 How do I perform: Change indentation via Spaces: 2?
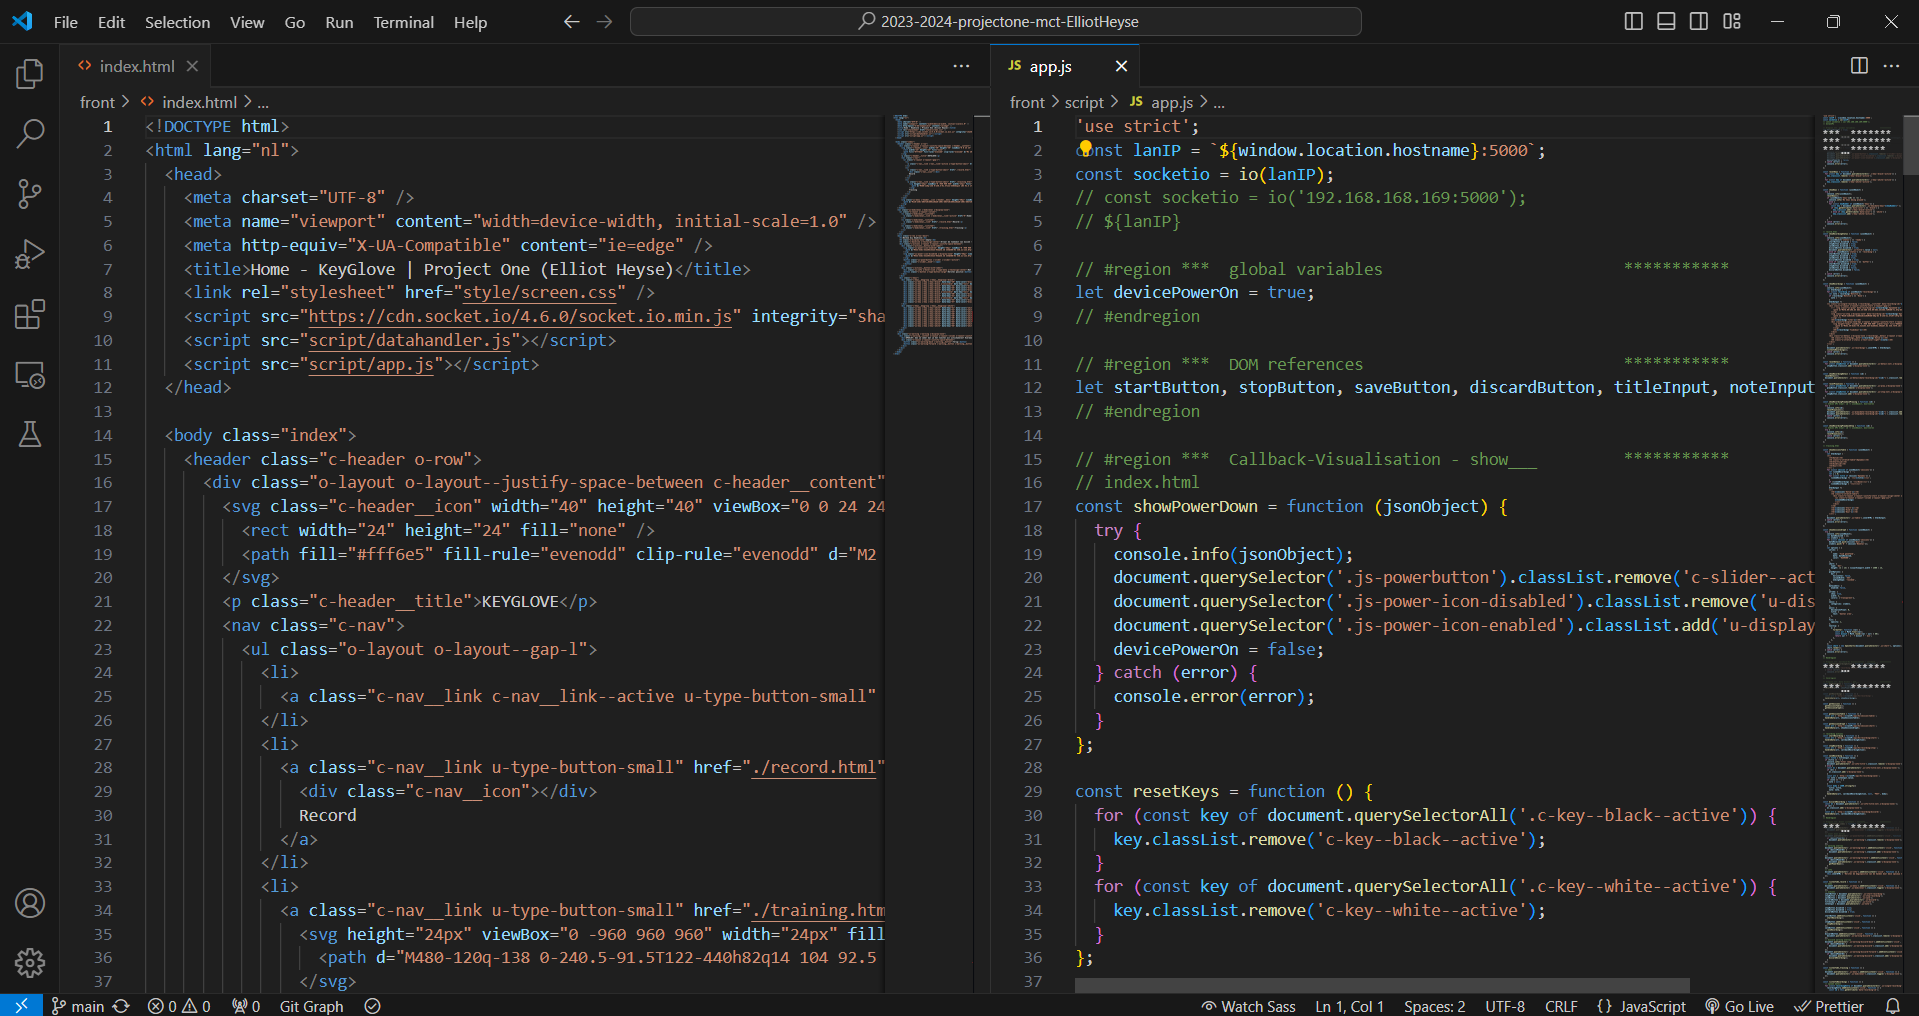[x=1434, y=1005]
